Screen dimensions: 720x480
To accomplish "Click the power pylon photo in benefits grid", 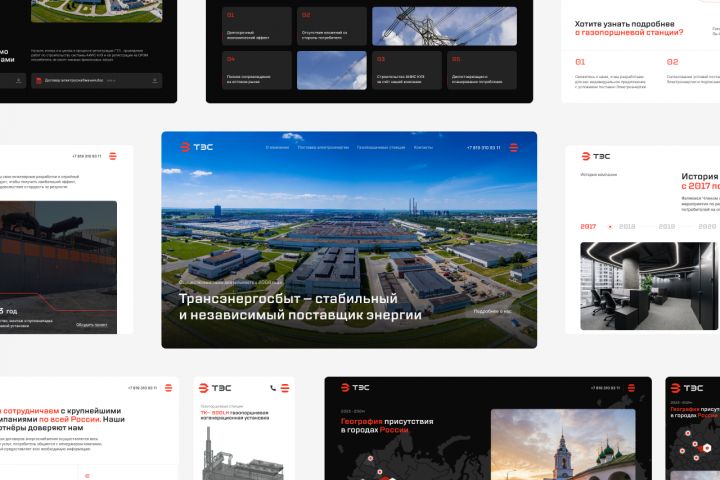I will (x=444, y=26).
